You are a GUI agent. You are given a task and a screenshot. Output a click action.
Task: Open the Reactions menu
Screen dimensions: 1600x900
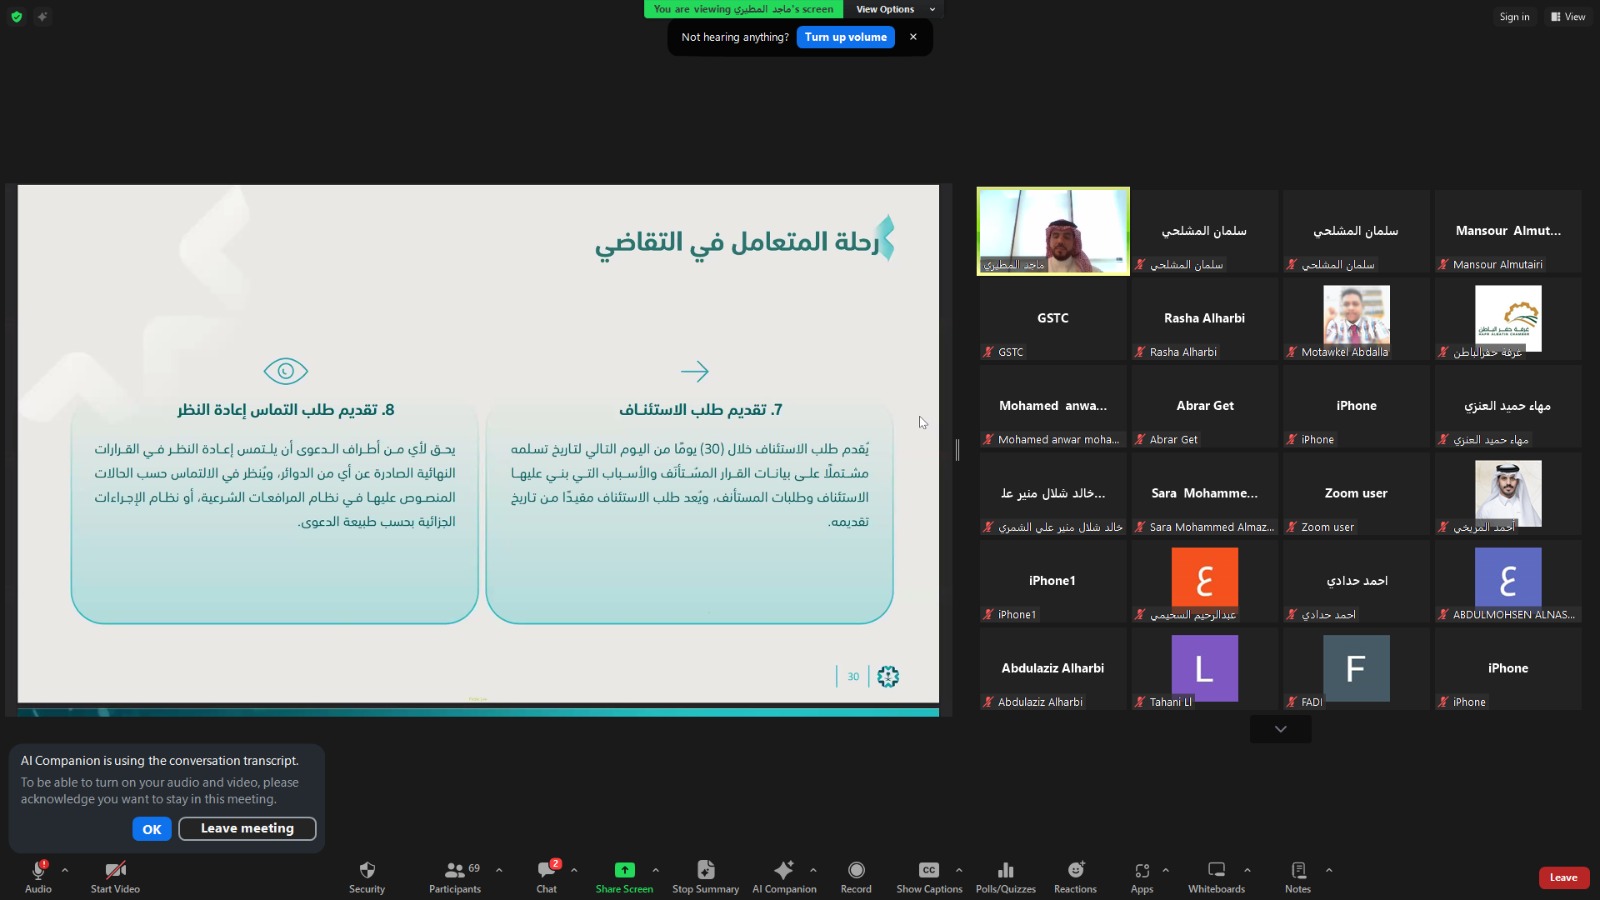[1075, 871]
